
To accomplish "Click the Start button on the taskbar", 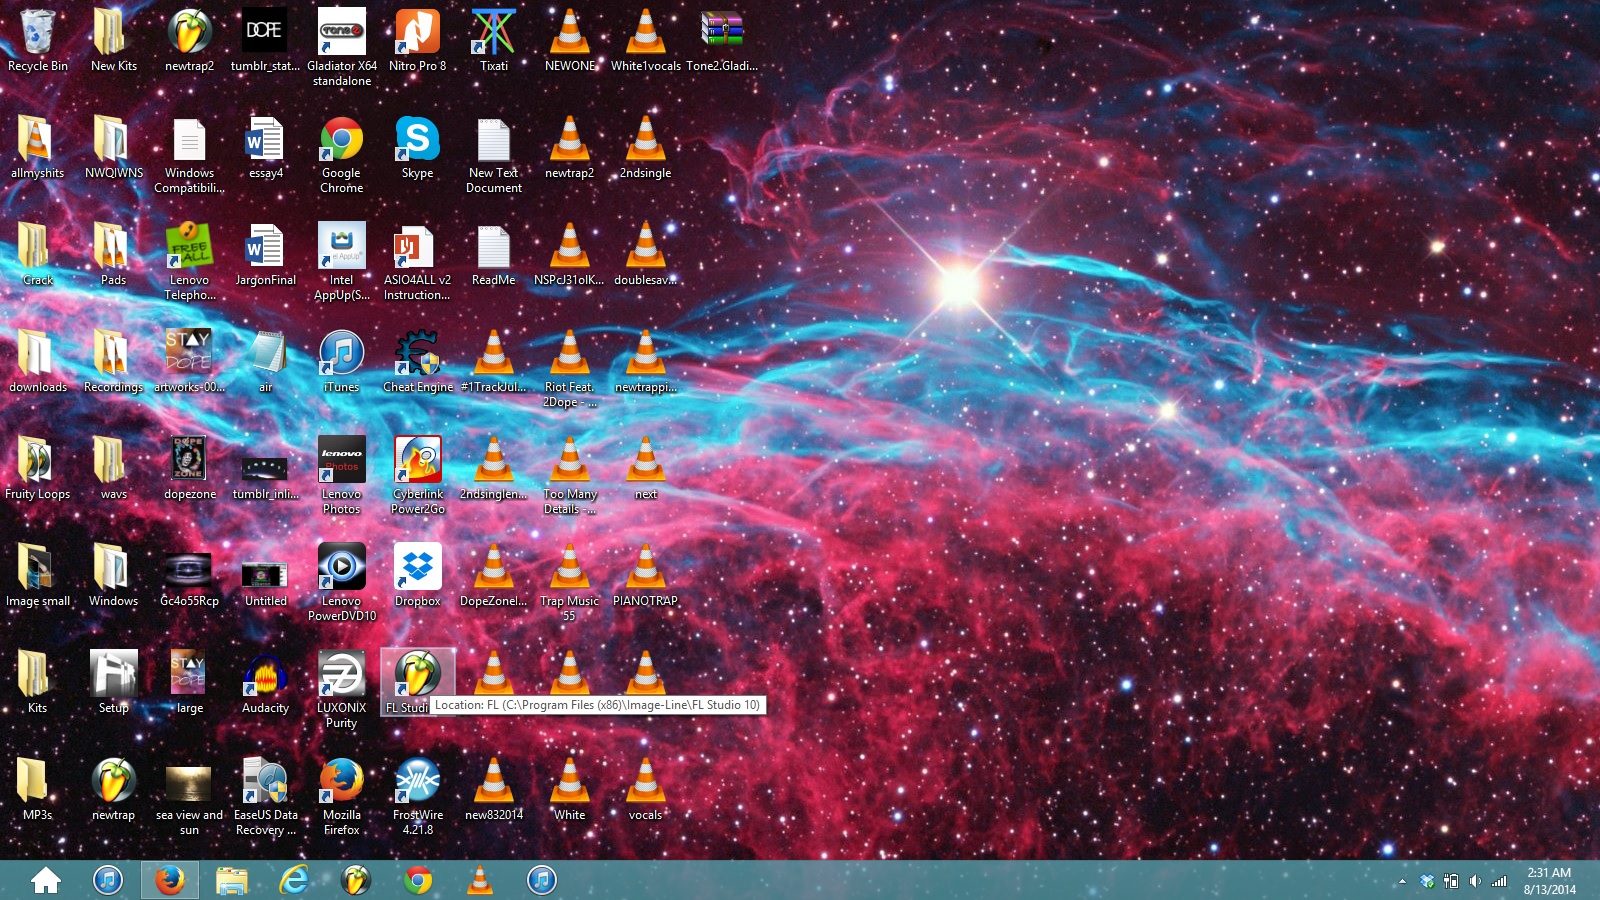I will click(46, 880).
